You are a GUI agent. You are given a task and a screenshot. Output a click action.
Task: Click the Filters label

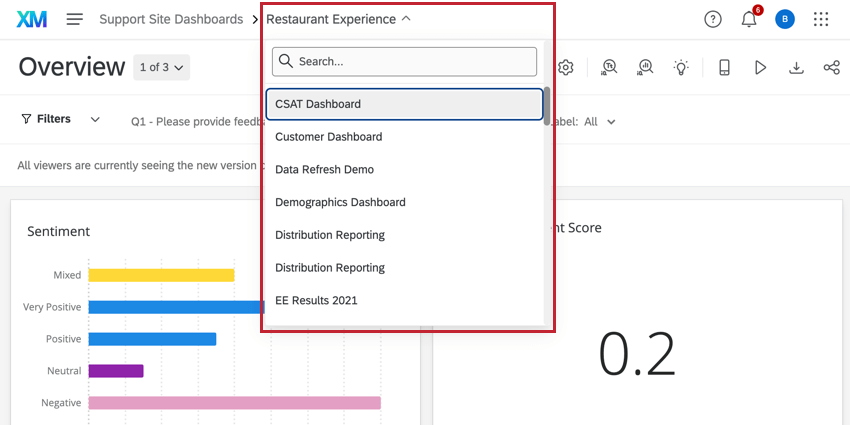tap(54, 119)
